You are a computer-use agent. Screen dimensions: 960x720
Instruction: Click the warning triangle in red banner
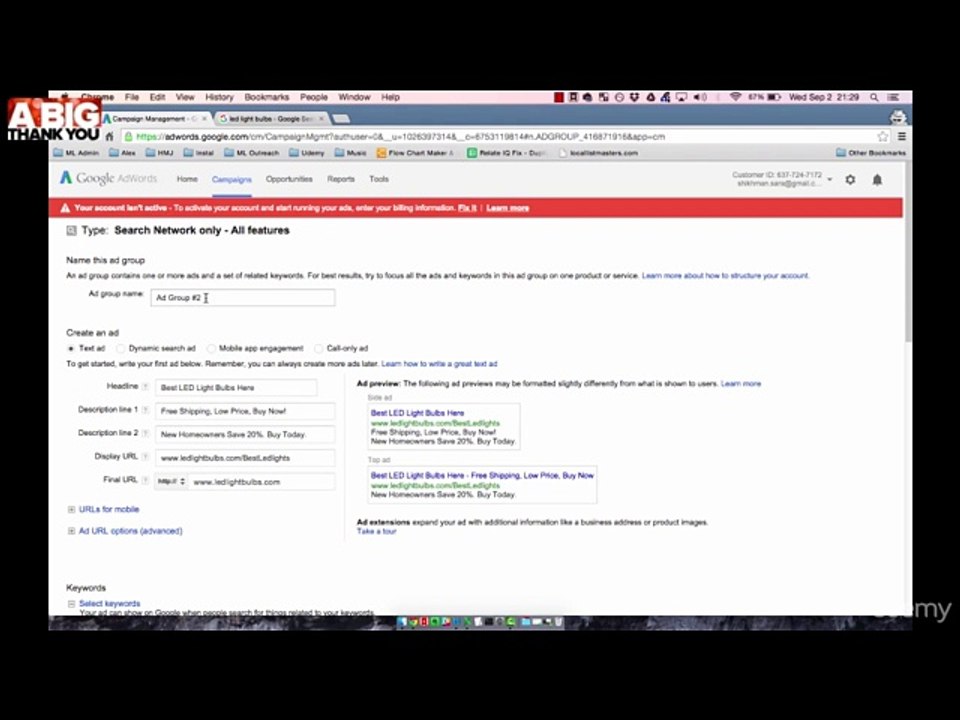pyautogui.click(x=65, y=208)
